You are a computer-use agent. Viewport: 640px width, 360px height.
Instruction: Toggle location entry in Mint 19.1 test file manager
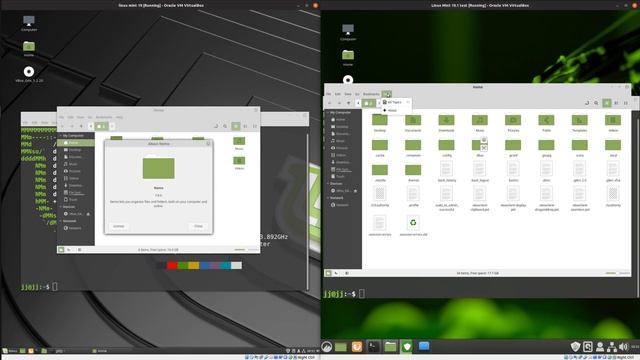(x=587, y=103)
